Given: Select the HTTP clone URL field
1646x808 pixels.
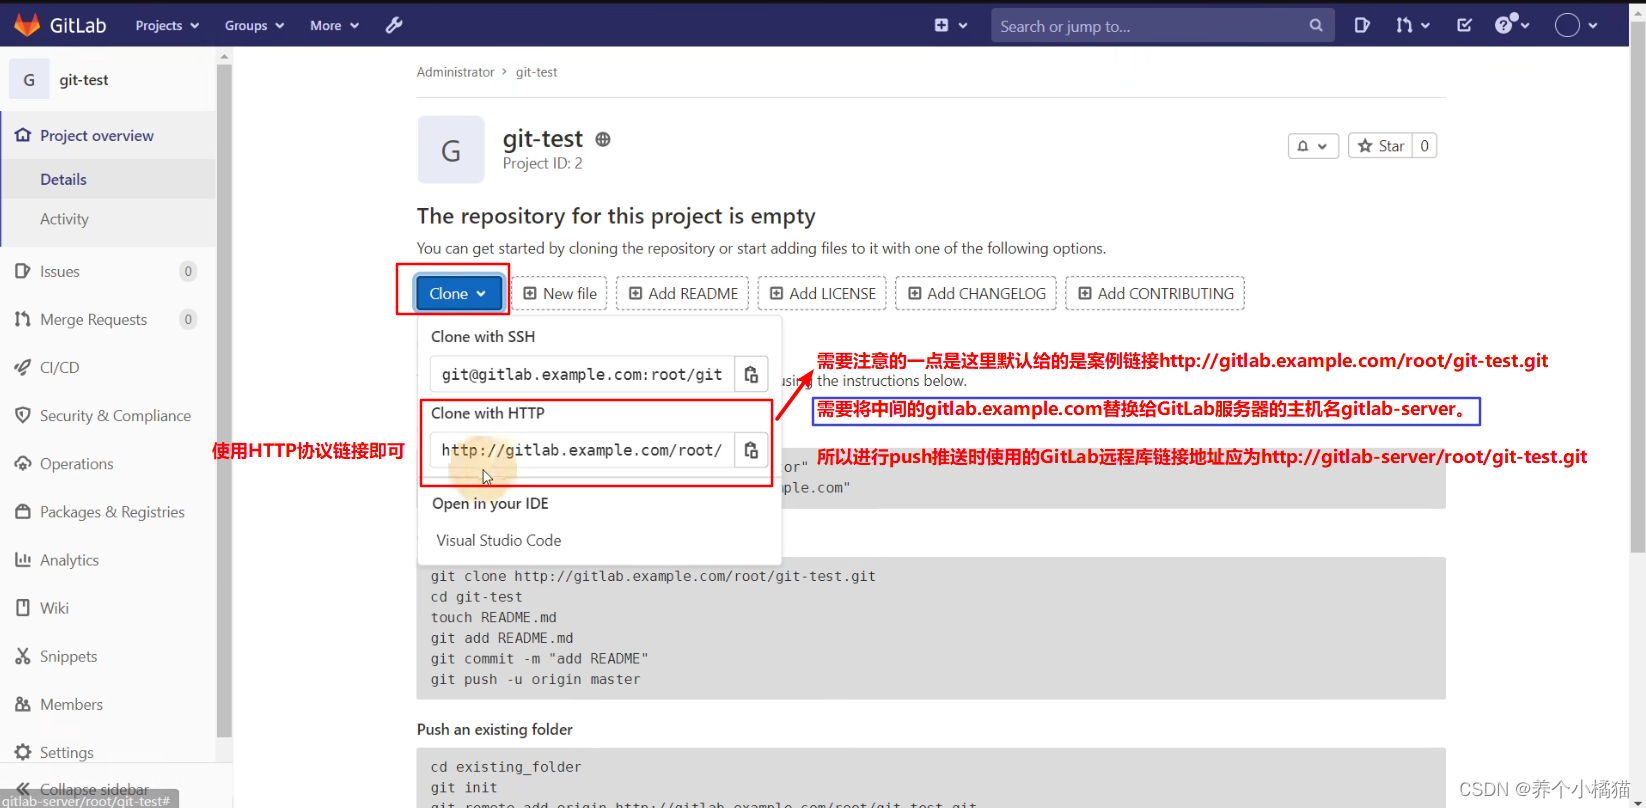Looking at the screenshot, I should pyautogui.click(x=582, y=450).
